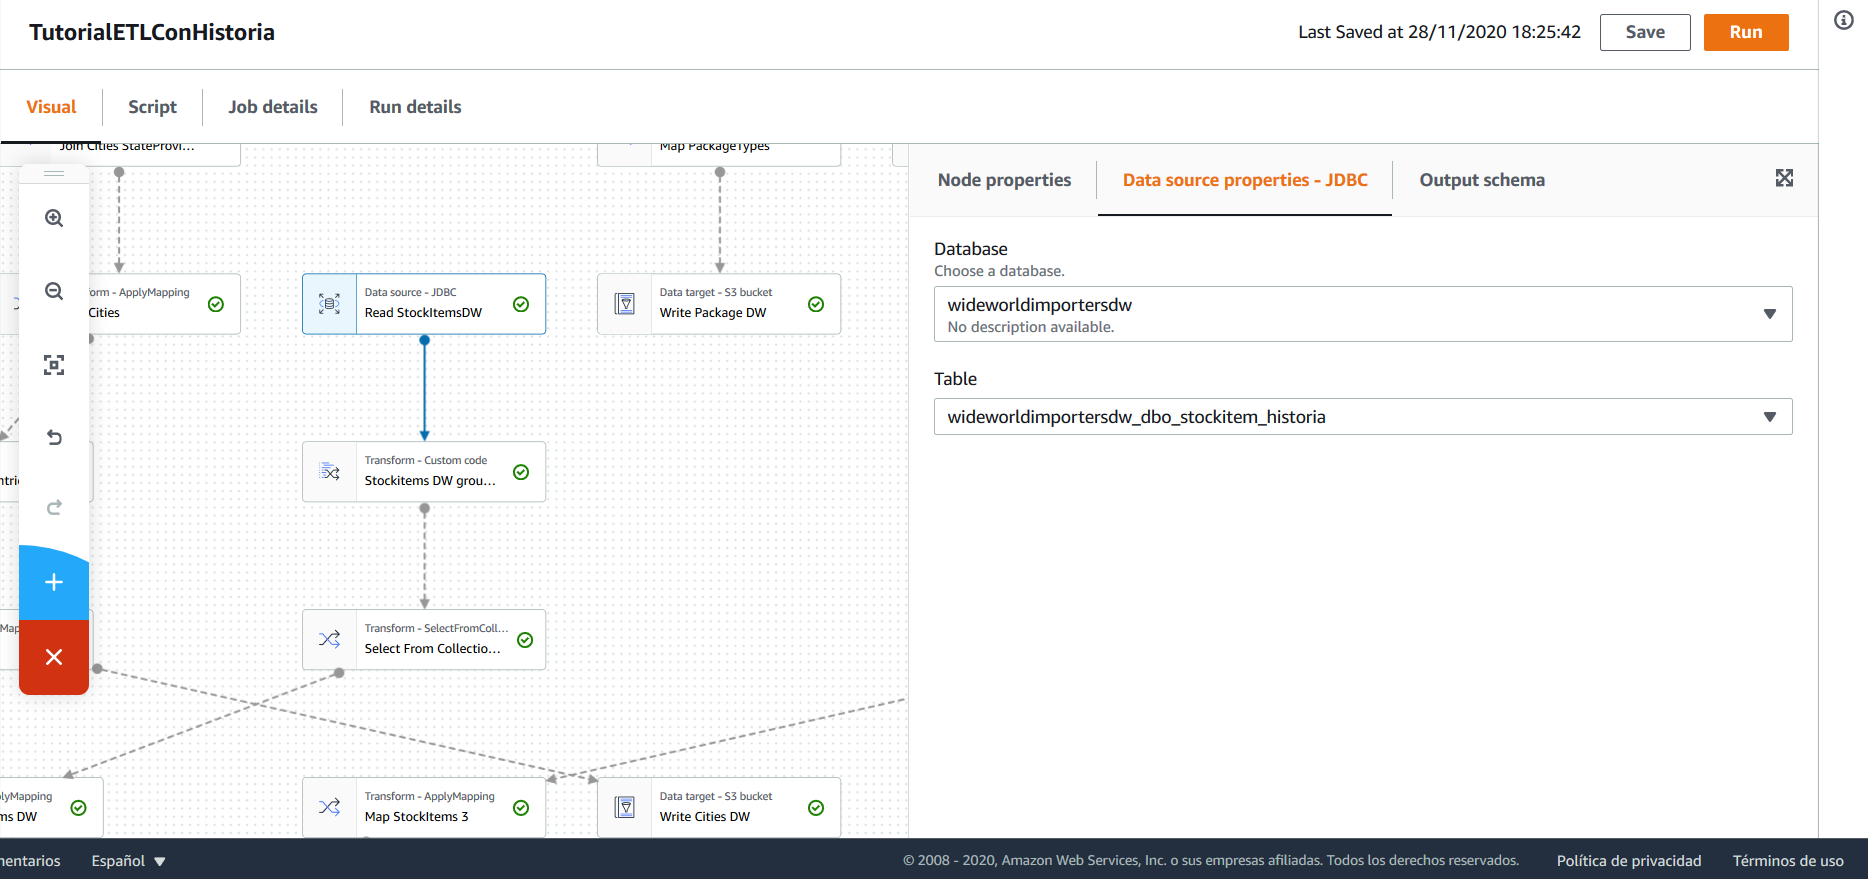
Task: Save the job
Action: [1645, 32]
